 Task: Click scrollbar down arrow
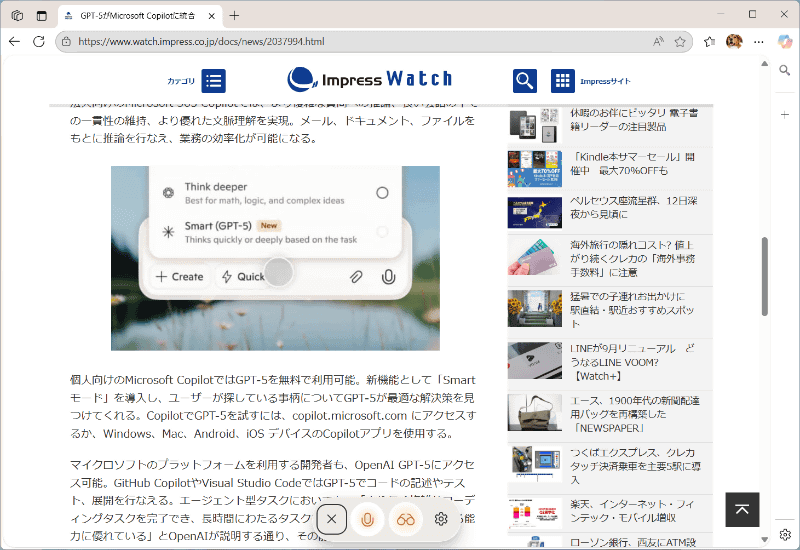click(x=764, y=540)
